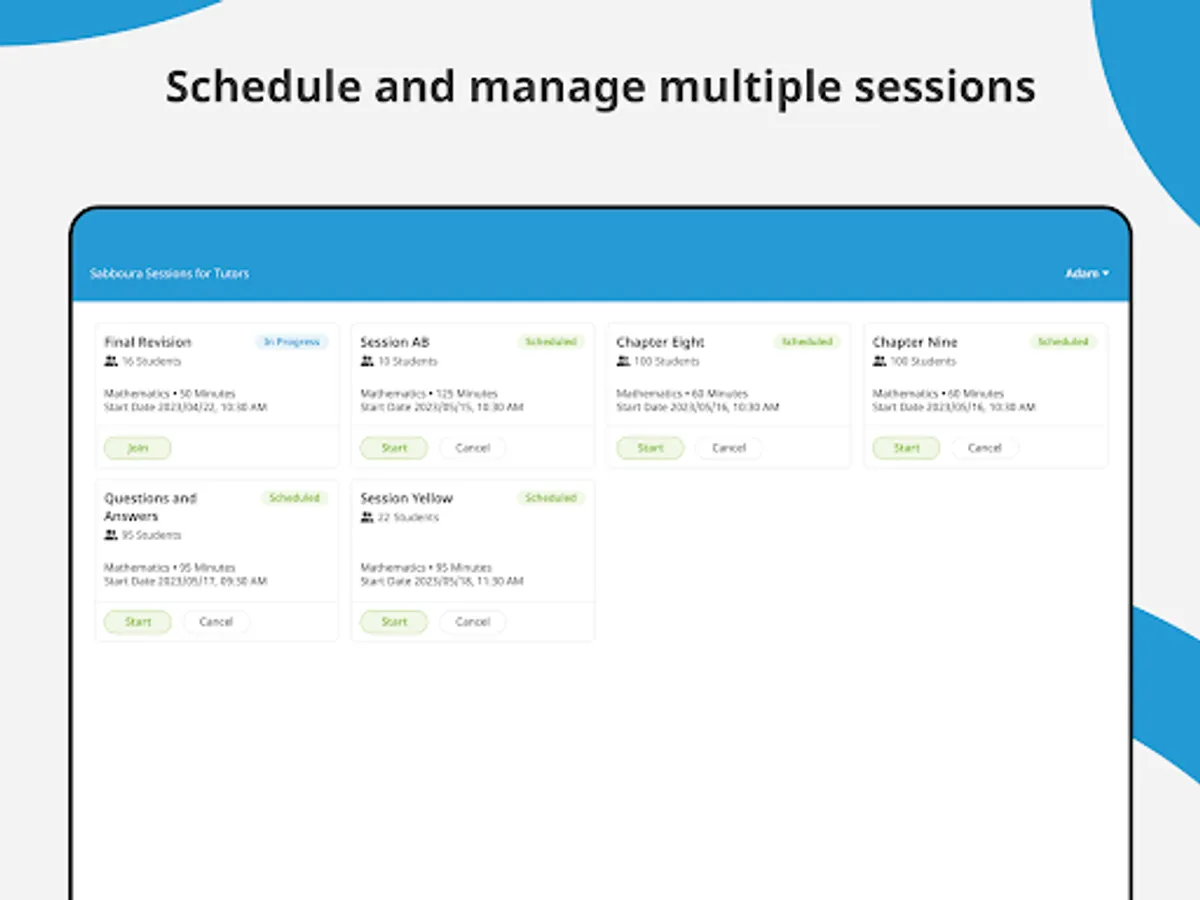Start the Chapter Nine session

point(906,448)
